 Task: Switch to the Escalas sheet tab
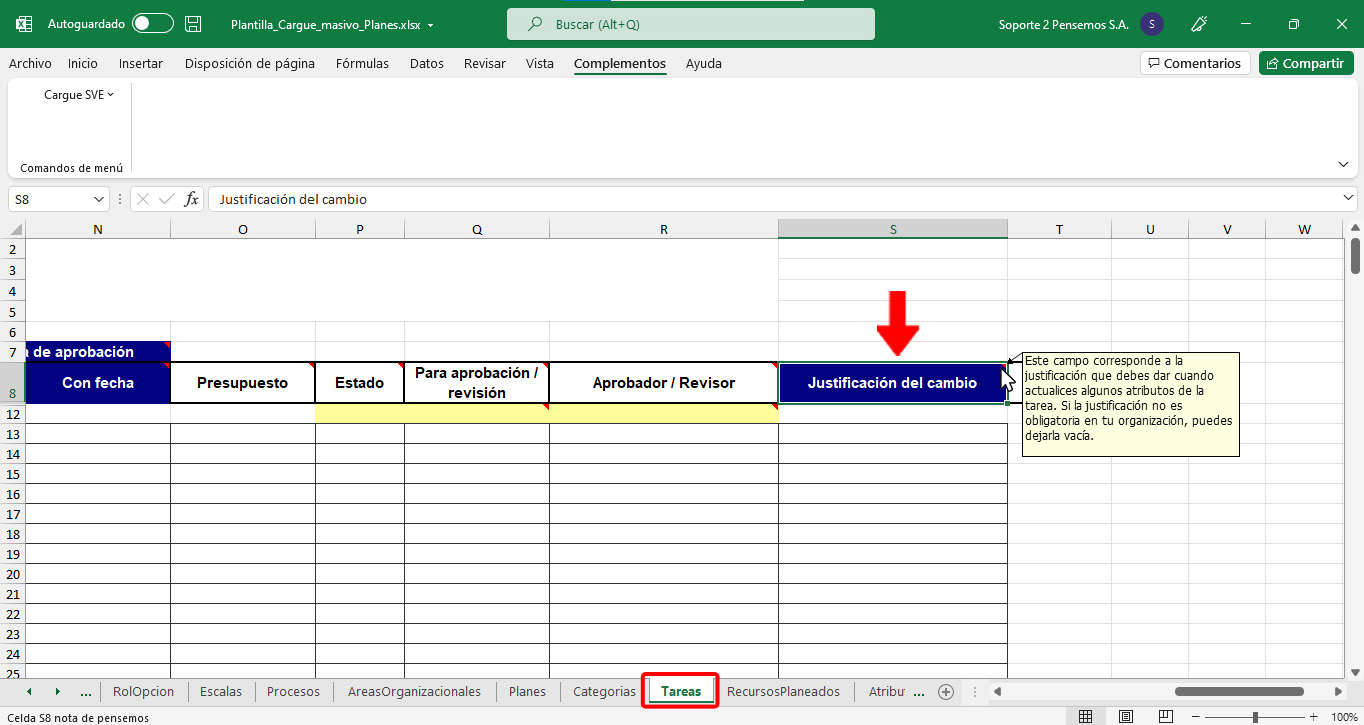221,691
